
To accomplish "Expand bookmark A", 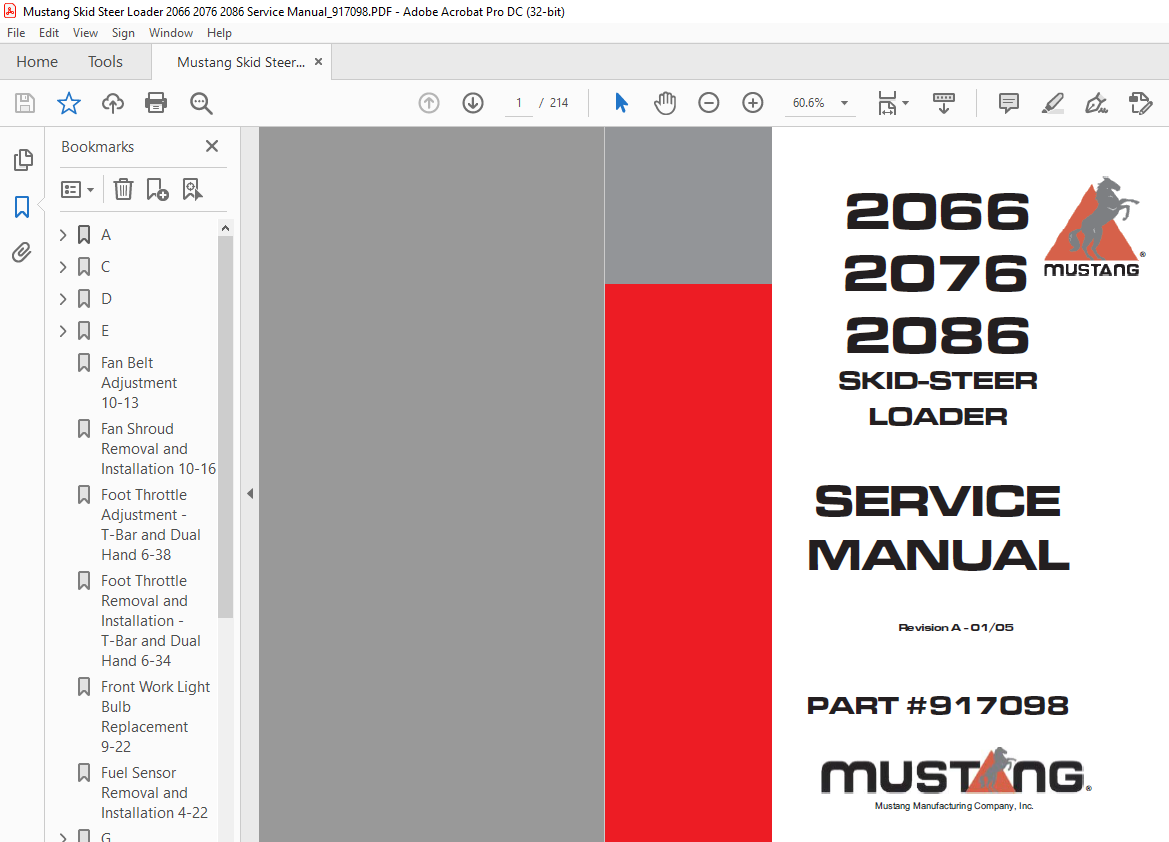I will click(x=63, y=235).
